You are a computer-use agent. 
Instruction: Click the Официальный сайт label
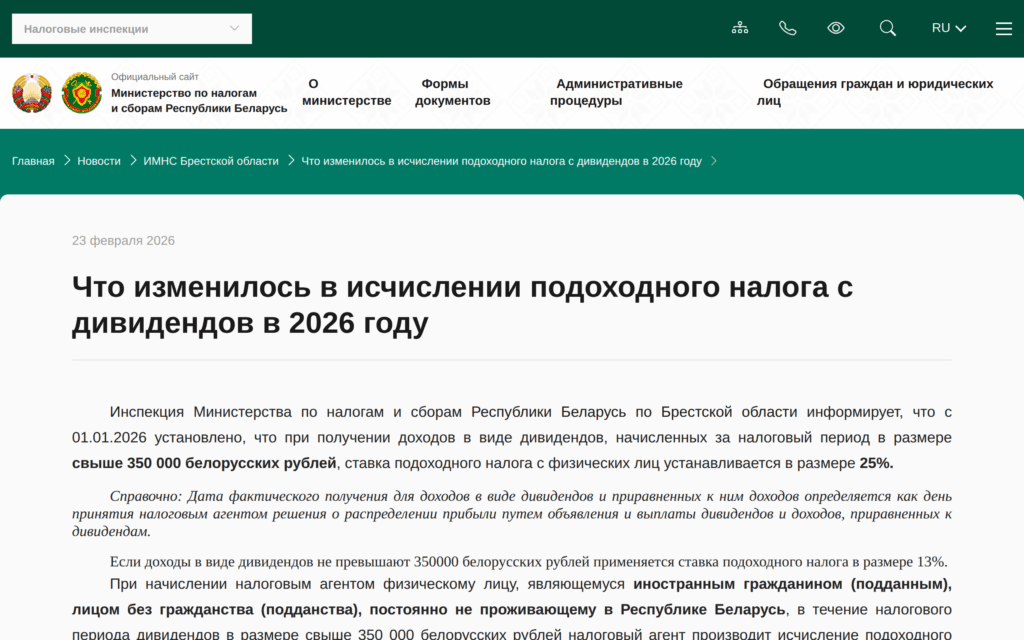(155, 77)
